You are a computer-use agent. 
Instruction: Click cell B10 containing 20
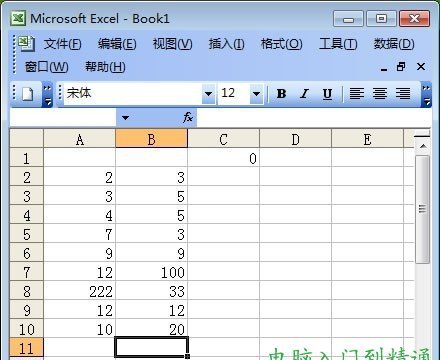151,329
